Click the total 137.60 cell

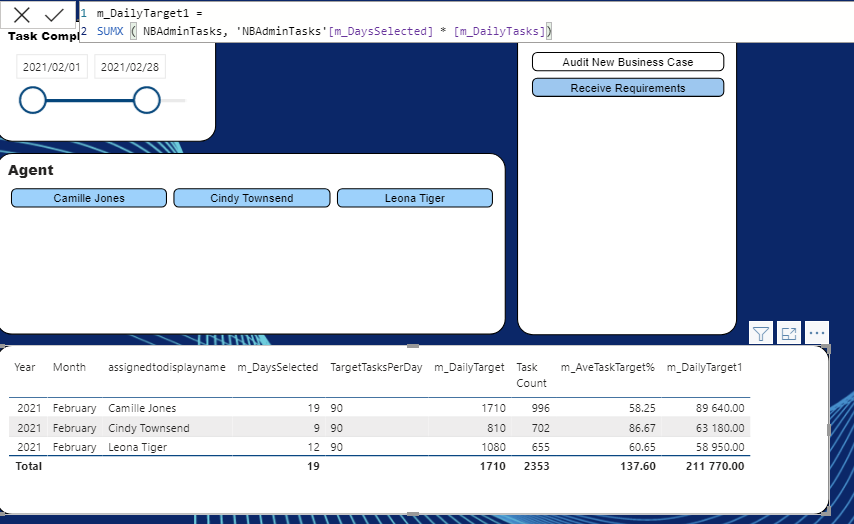tap(638, 466)
